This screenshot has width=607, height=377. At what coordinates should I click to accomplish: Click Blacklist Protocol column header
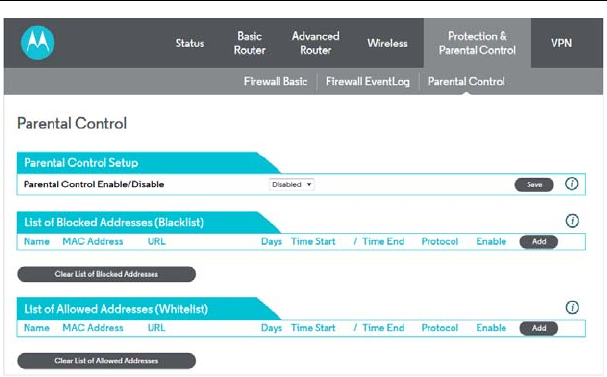(x=440, y=242)
